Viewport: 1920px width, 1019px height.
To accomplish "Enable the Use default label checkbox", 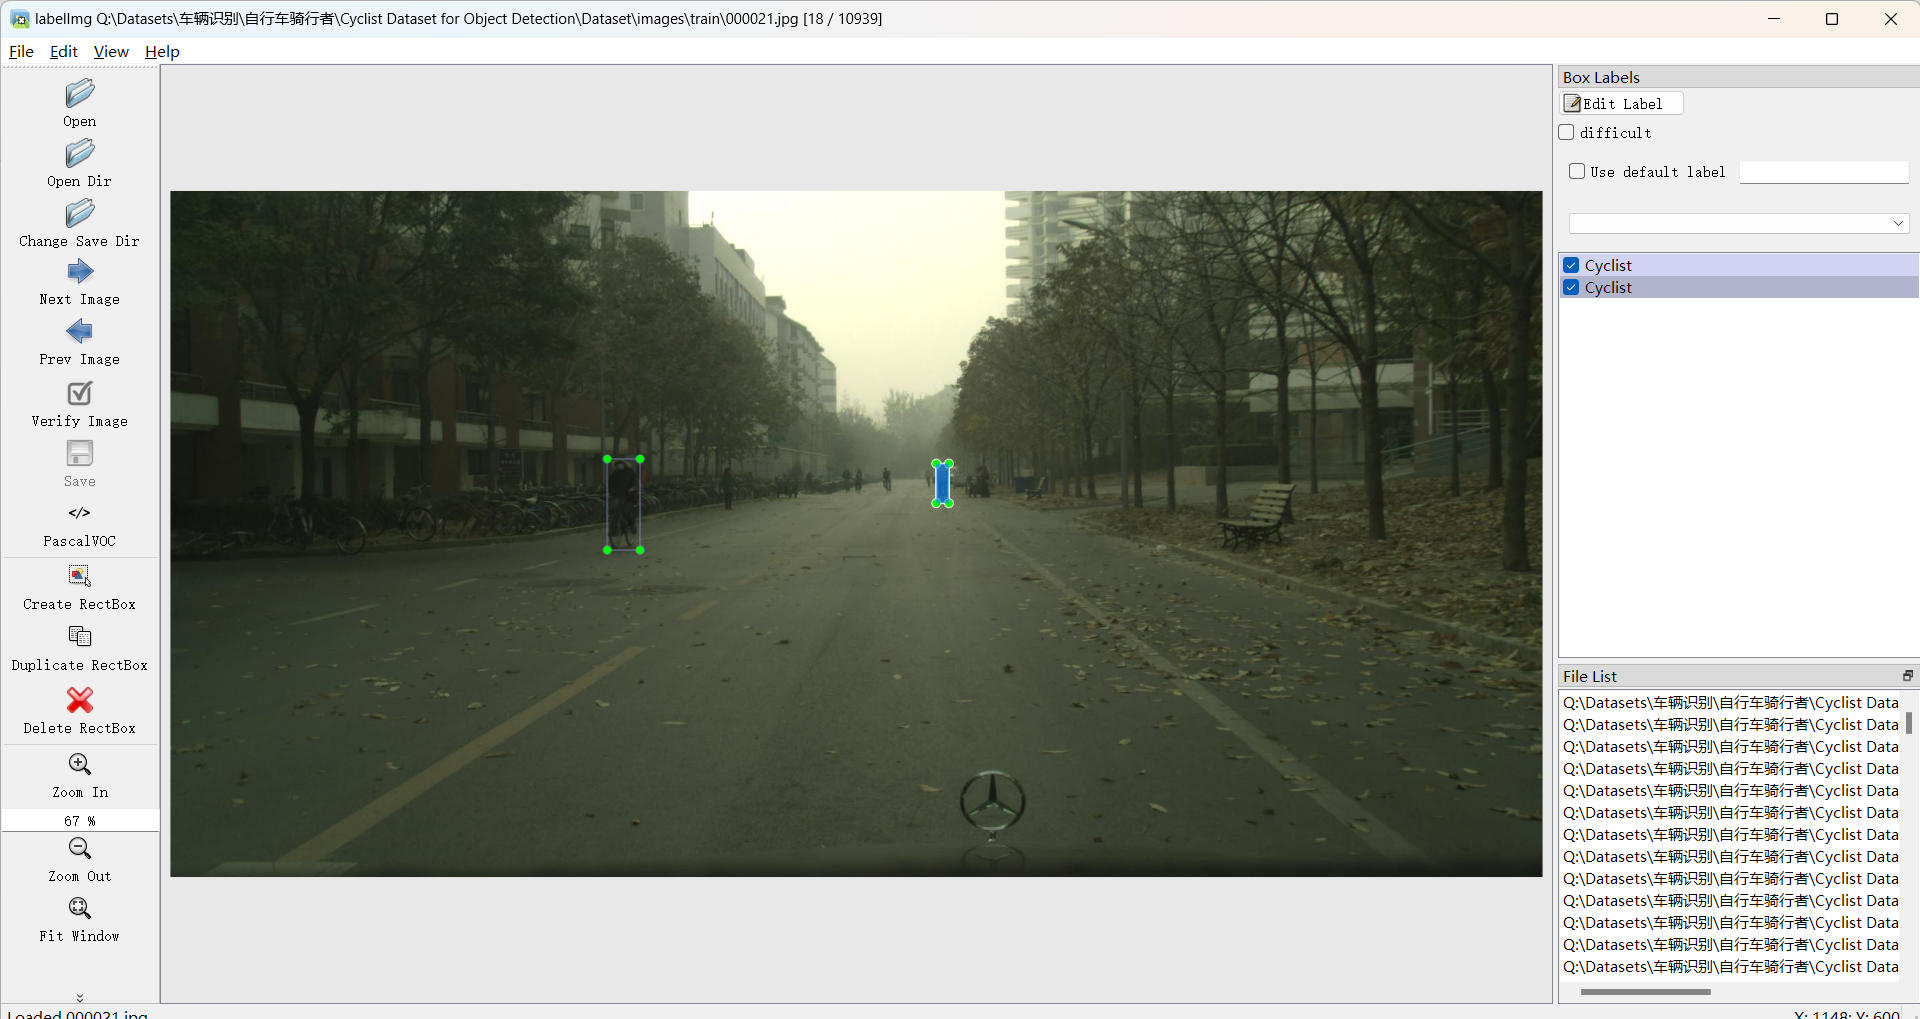I will 1577,171.
